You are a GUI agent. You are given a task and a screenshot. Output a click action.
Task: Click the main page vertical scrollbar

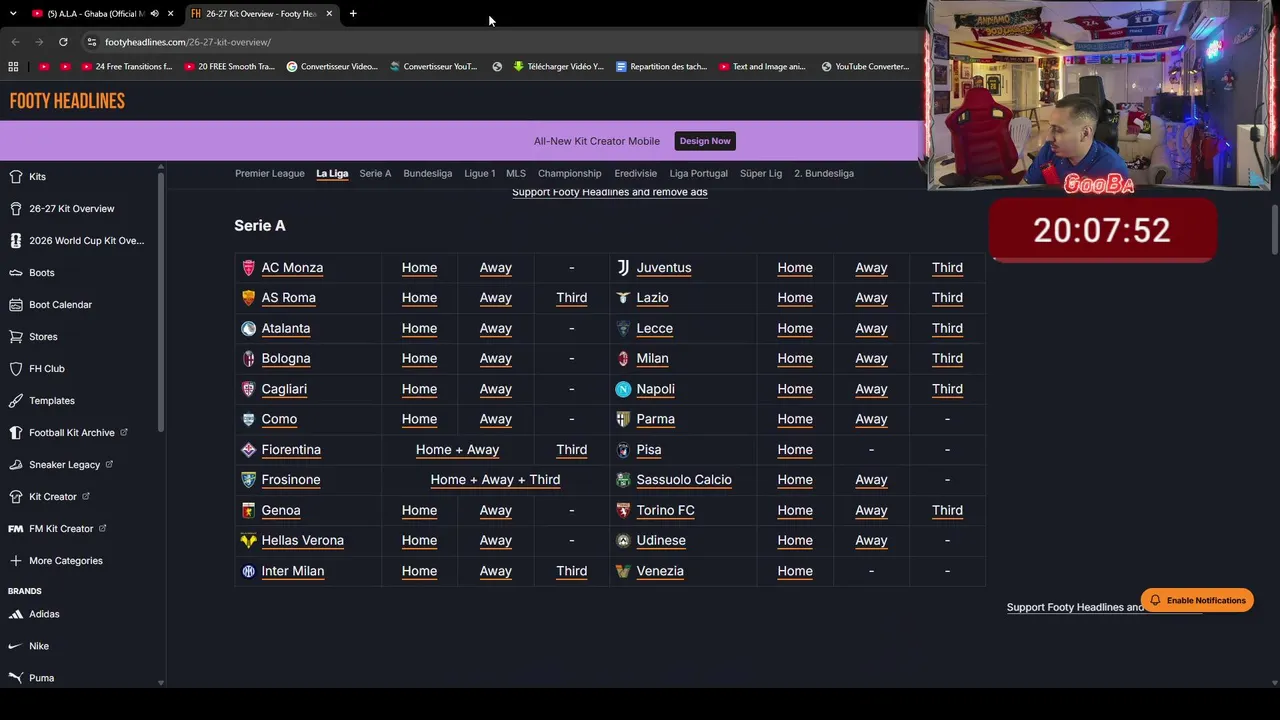pos(1275,230)
